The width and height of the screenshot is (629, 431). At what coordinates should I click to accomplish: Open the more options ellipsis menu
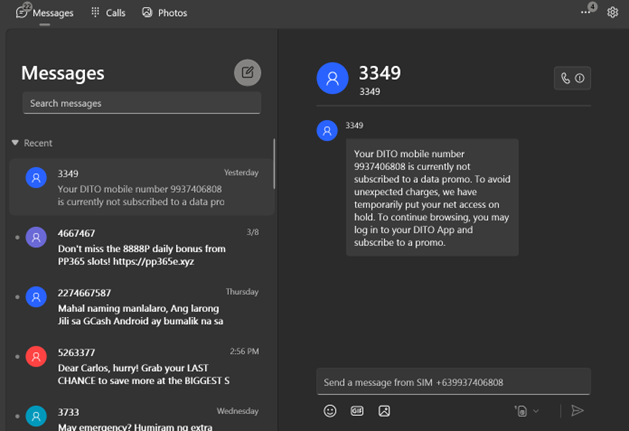pos(585,12)
